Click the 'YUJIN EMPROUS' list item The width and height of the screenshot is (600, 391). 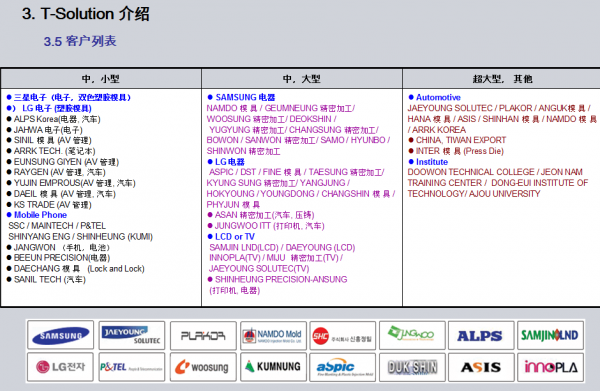click(x=71, y=183)
